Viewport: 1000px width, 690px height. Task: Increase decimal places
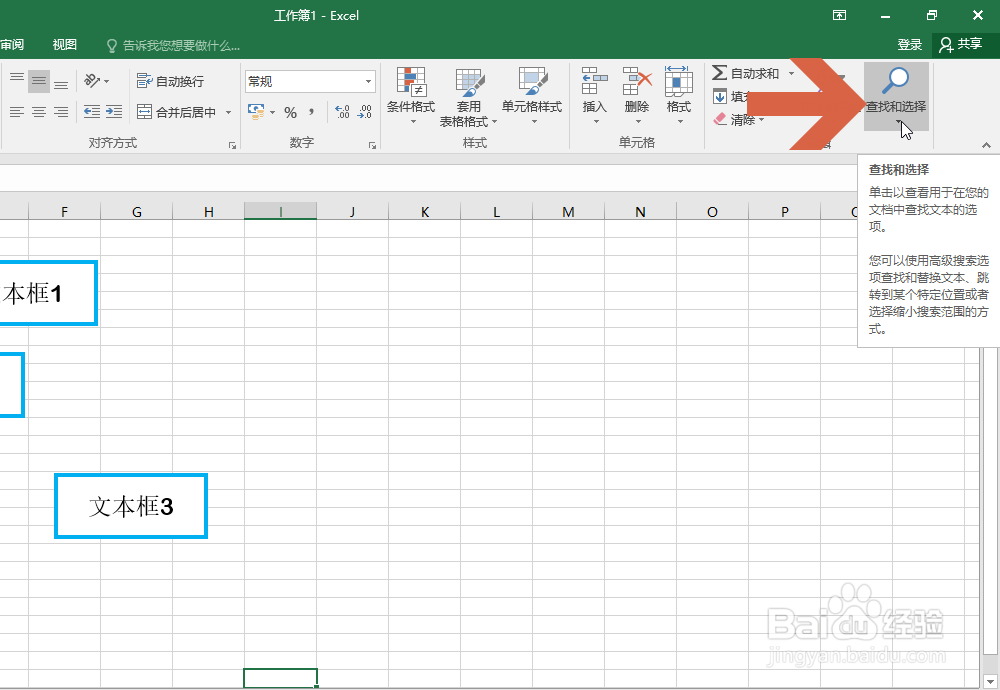pos(342,112)
